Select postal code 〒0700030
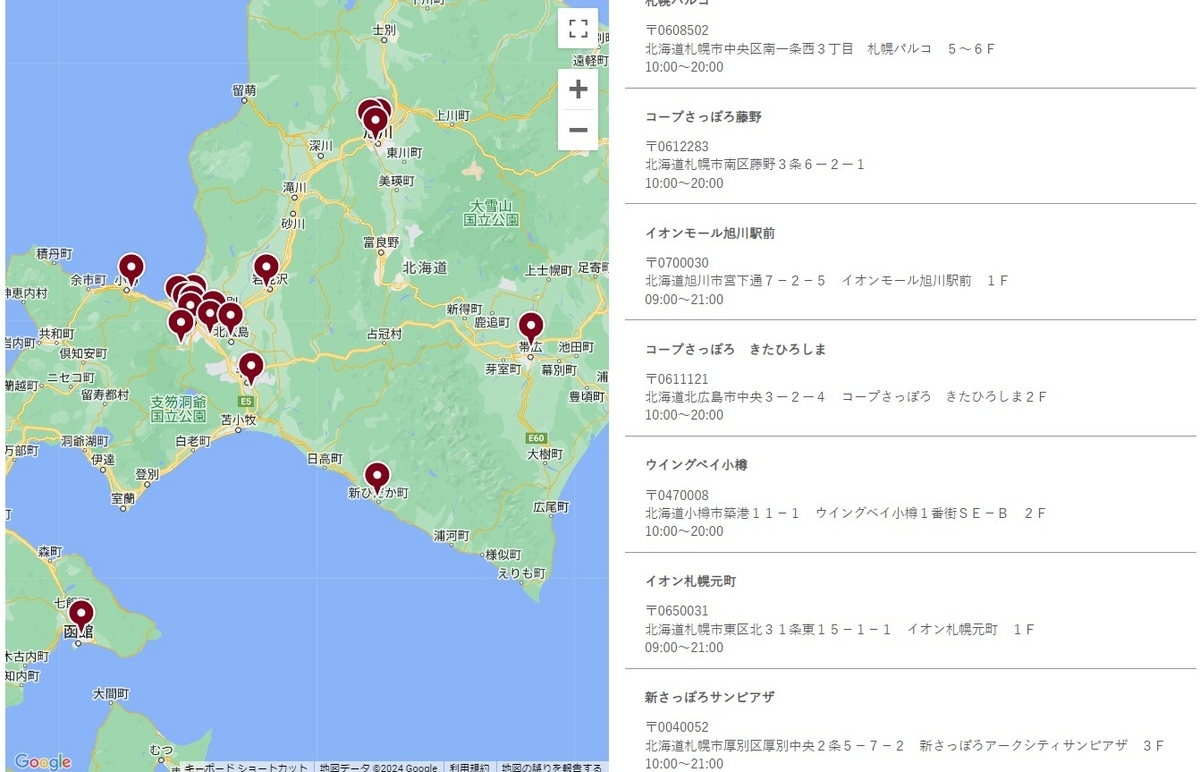This screenshot has height=772, width=1200. 677,263
